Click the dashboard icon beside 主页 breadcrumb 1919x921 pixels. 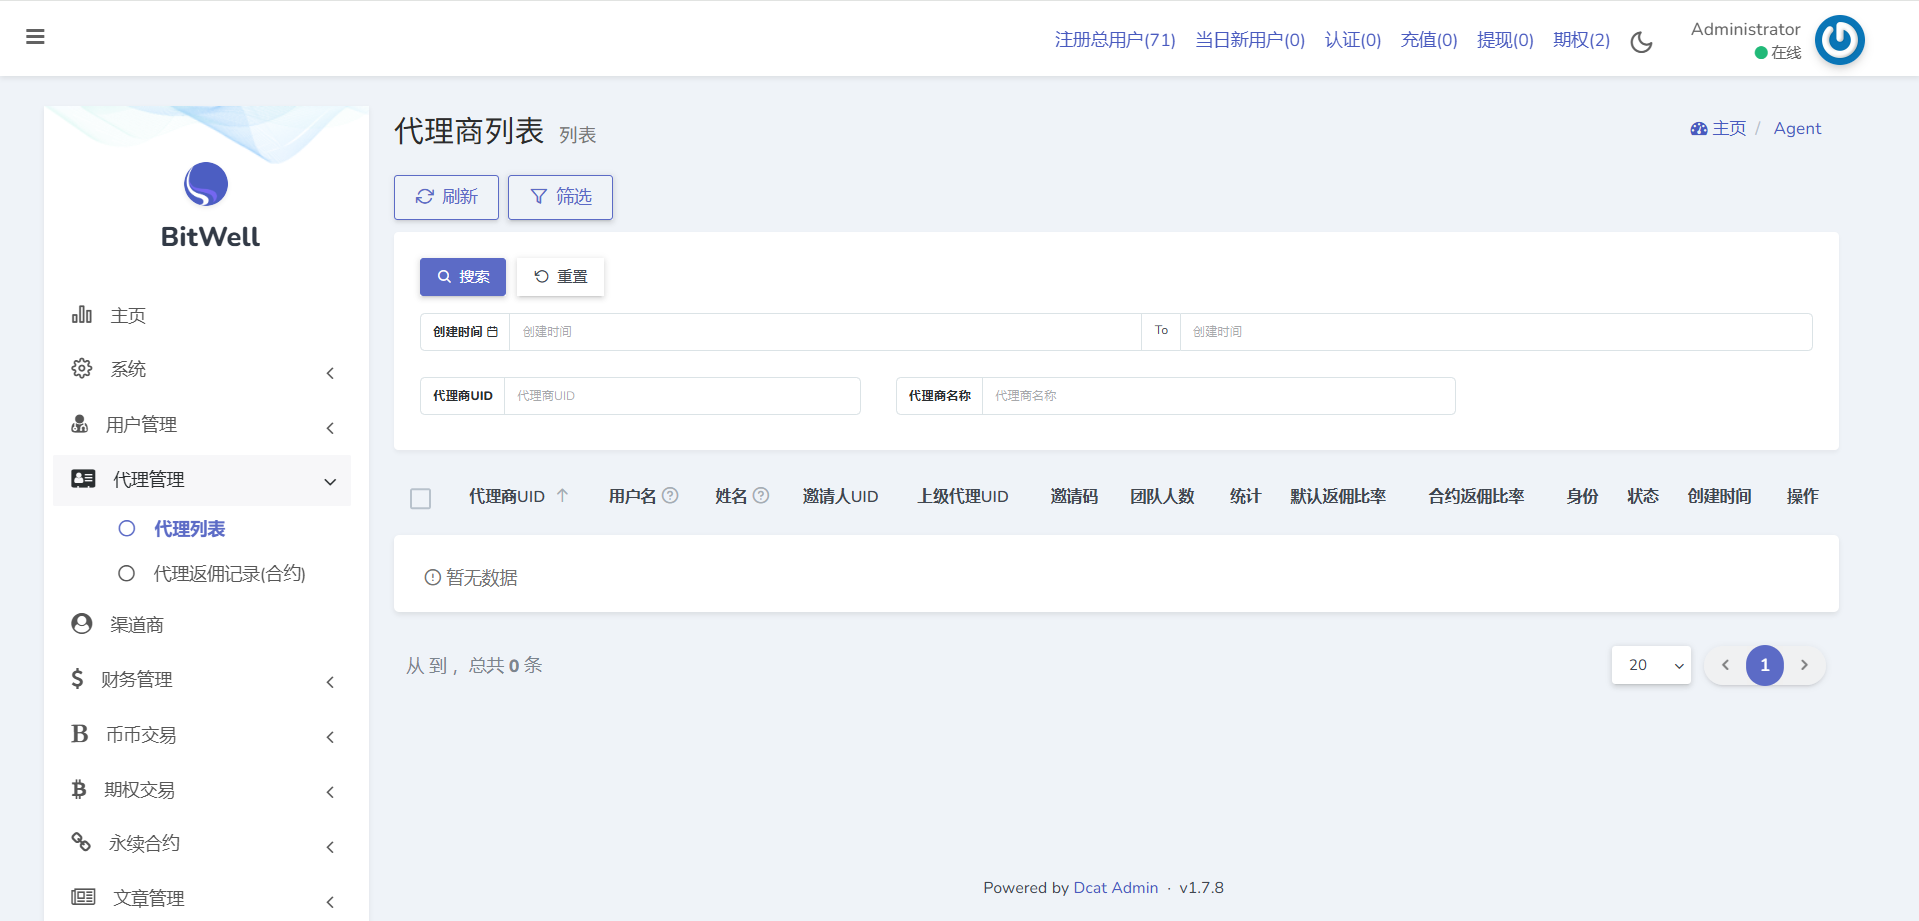tap(1698, 129)
